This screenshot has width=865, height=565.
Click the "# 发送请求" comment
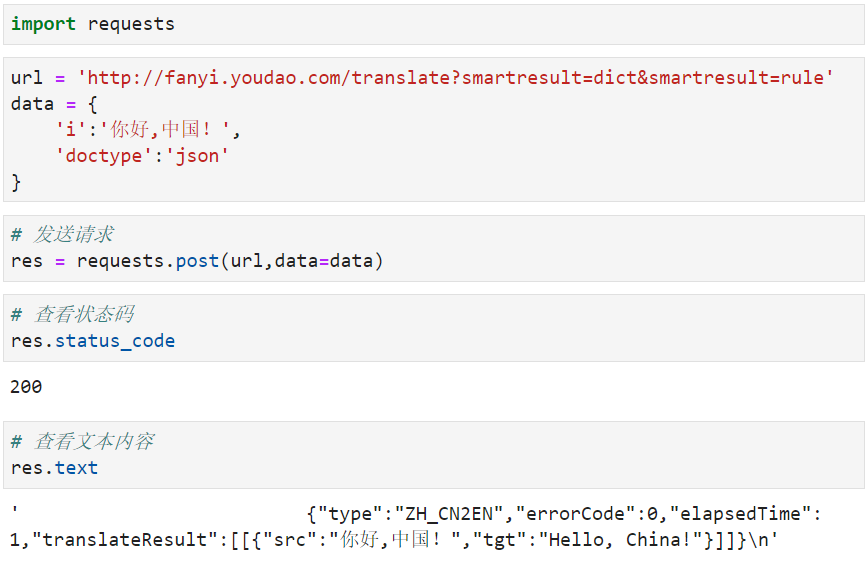[x=62, y=235]
